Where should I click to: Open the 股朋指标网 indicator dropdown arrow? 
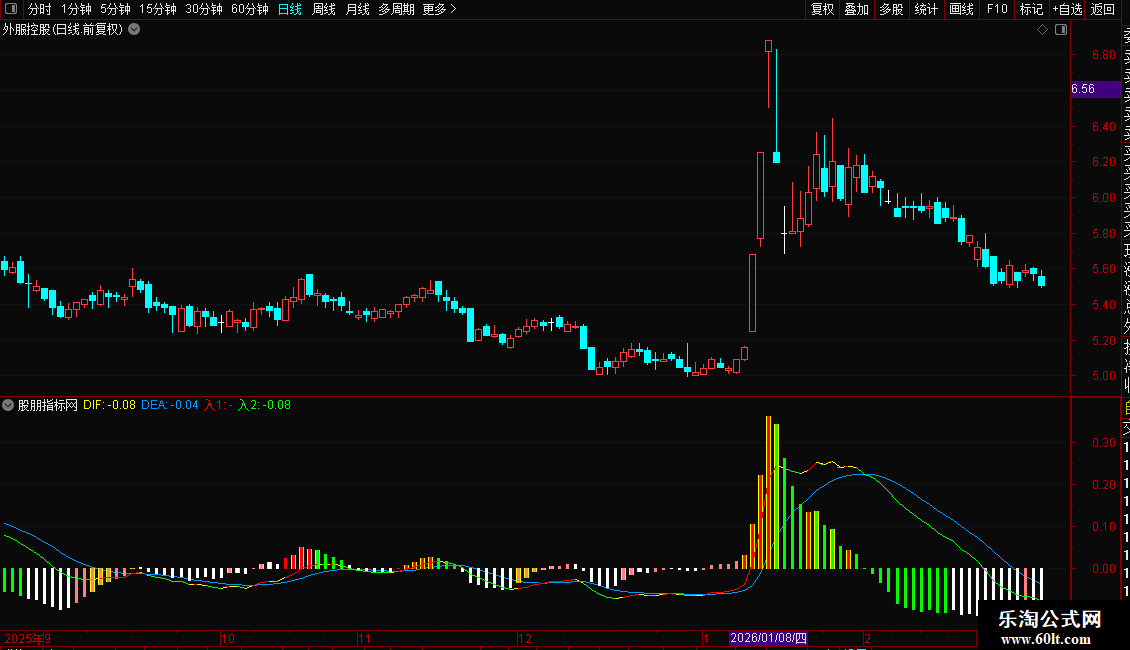8,405
